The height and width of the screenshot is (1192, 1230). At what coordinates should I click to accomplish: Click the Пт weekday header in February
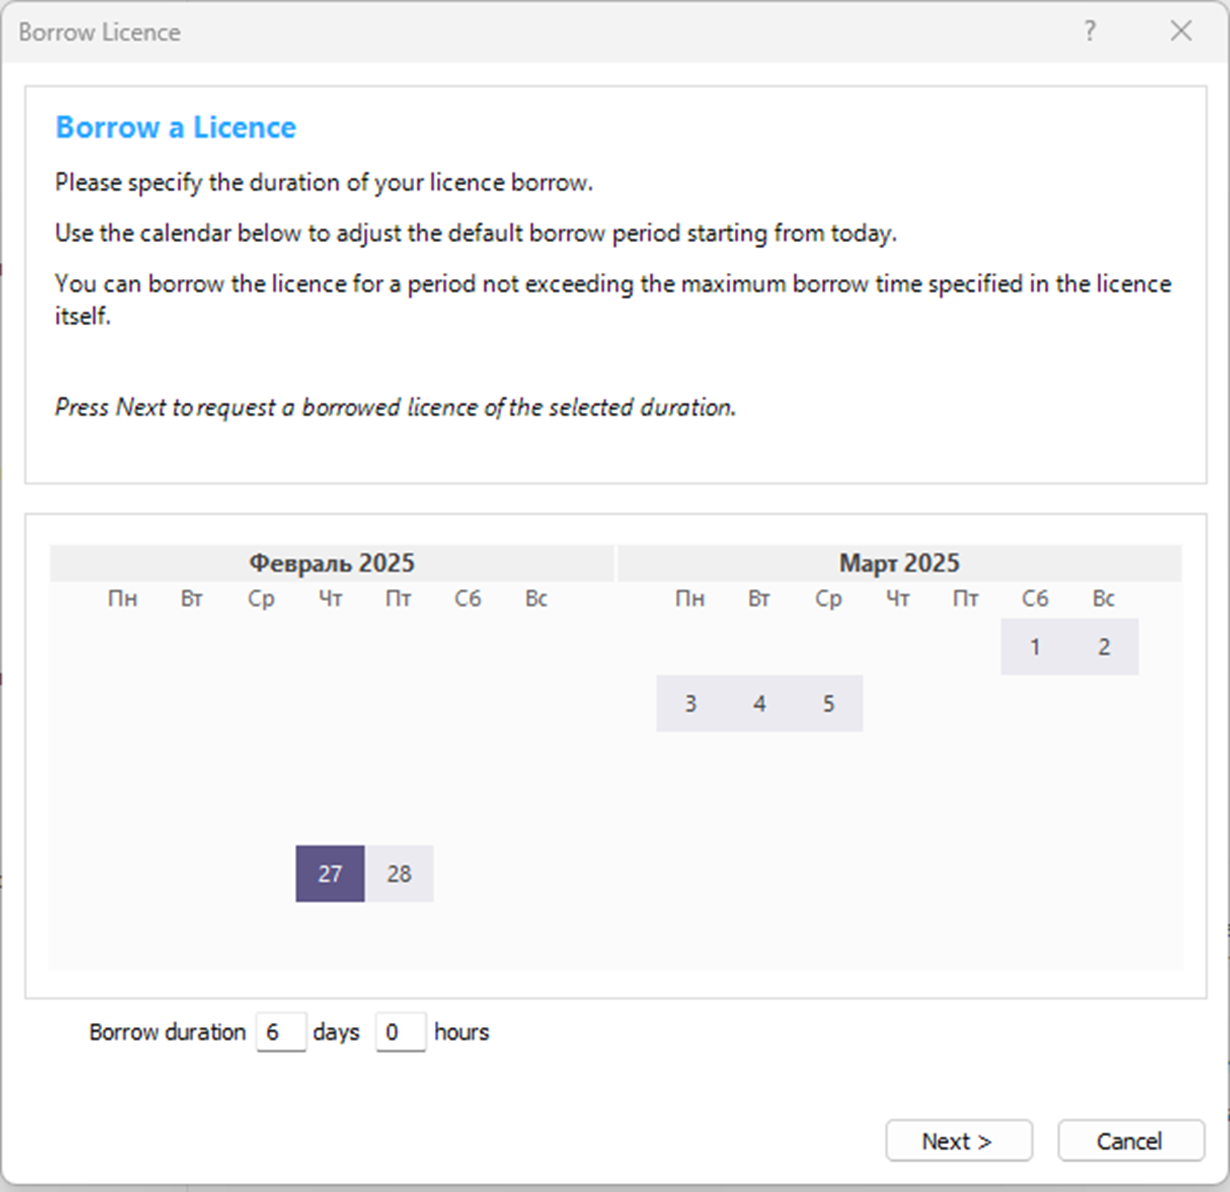pyautogui.click(x=399, y=599)
